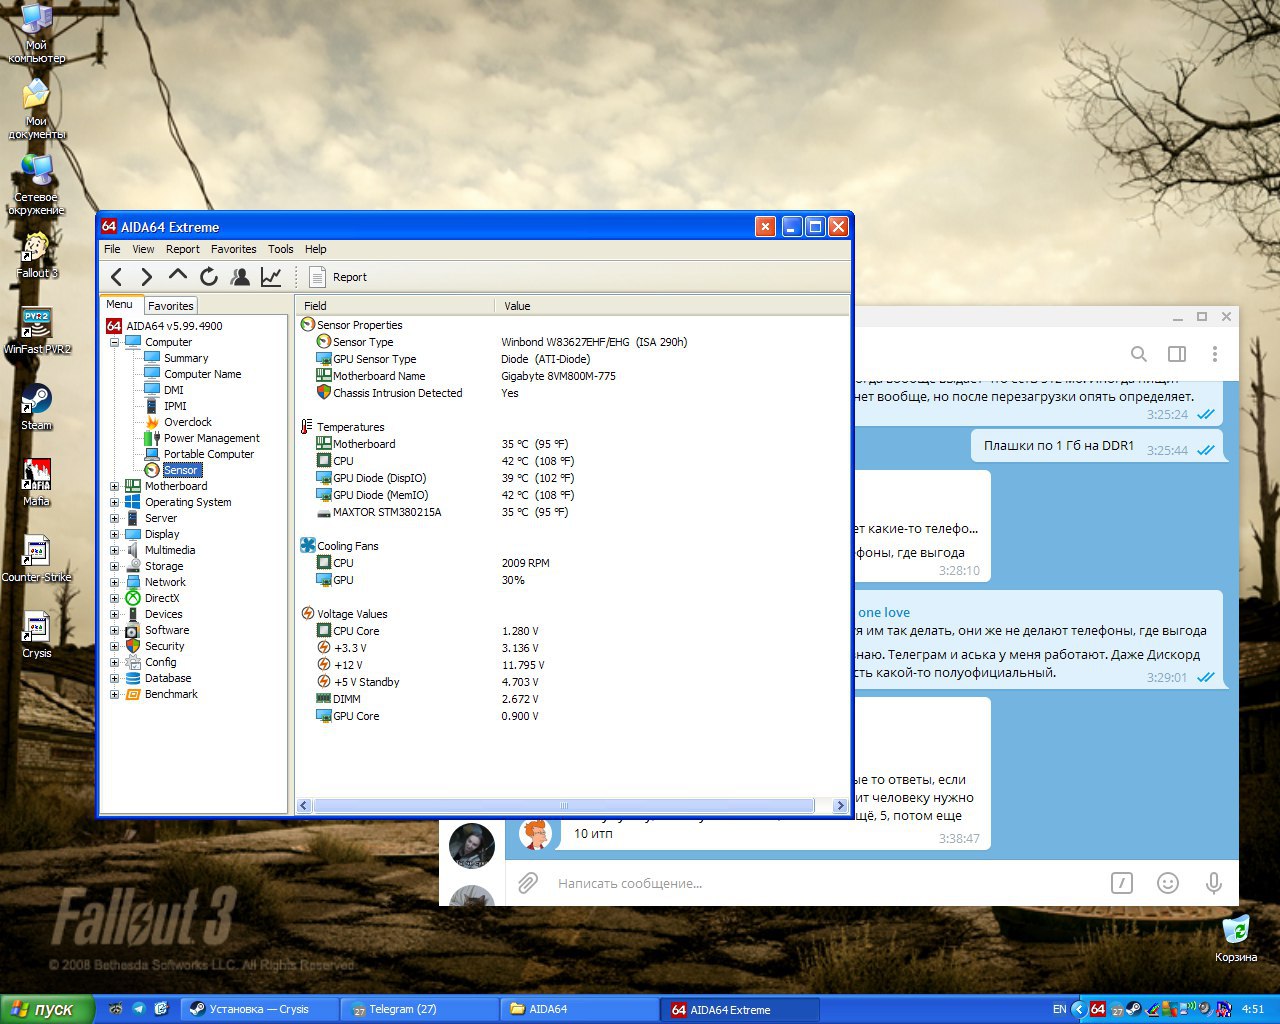Switch to the Menu tab in left panel

pos(119,304)
